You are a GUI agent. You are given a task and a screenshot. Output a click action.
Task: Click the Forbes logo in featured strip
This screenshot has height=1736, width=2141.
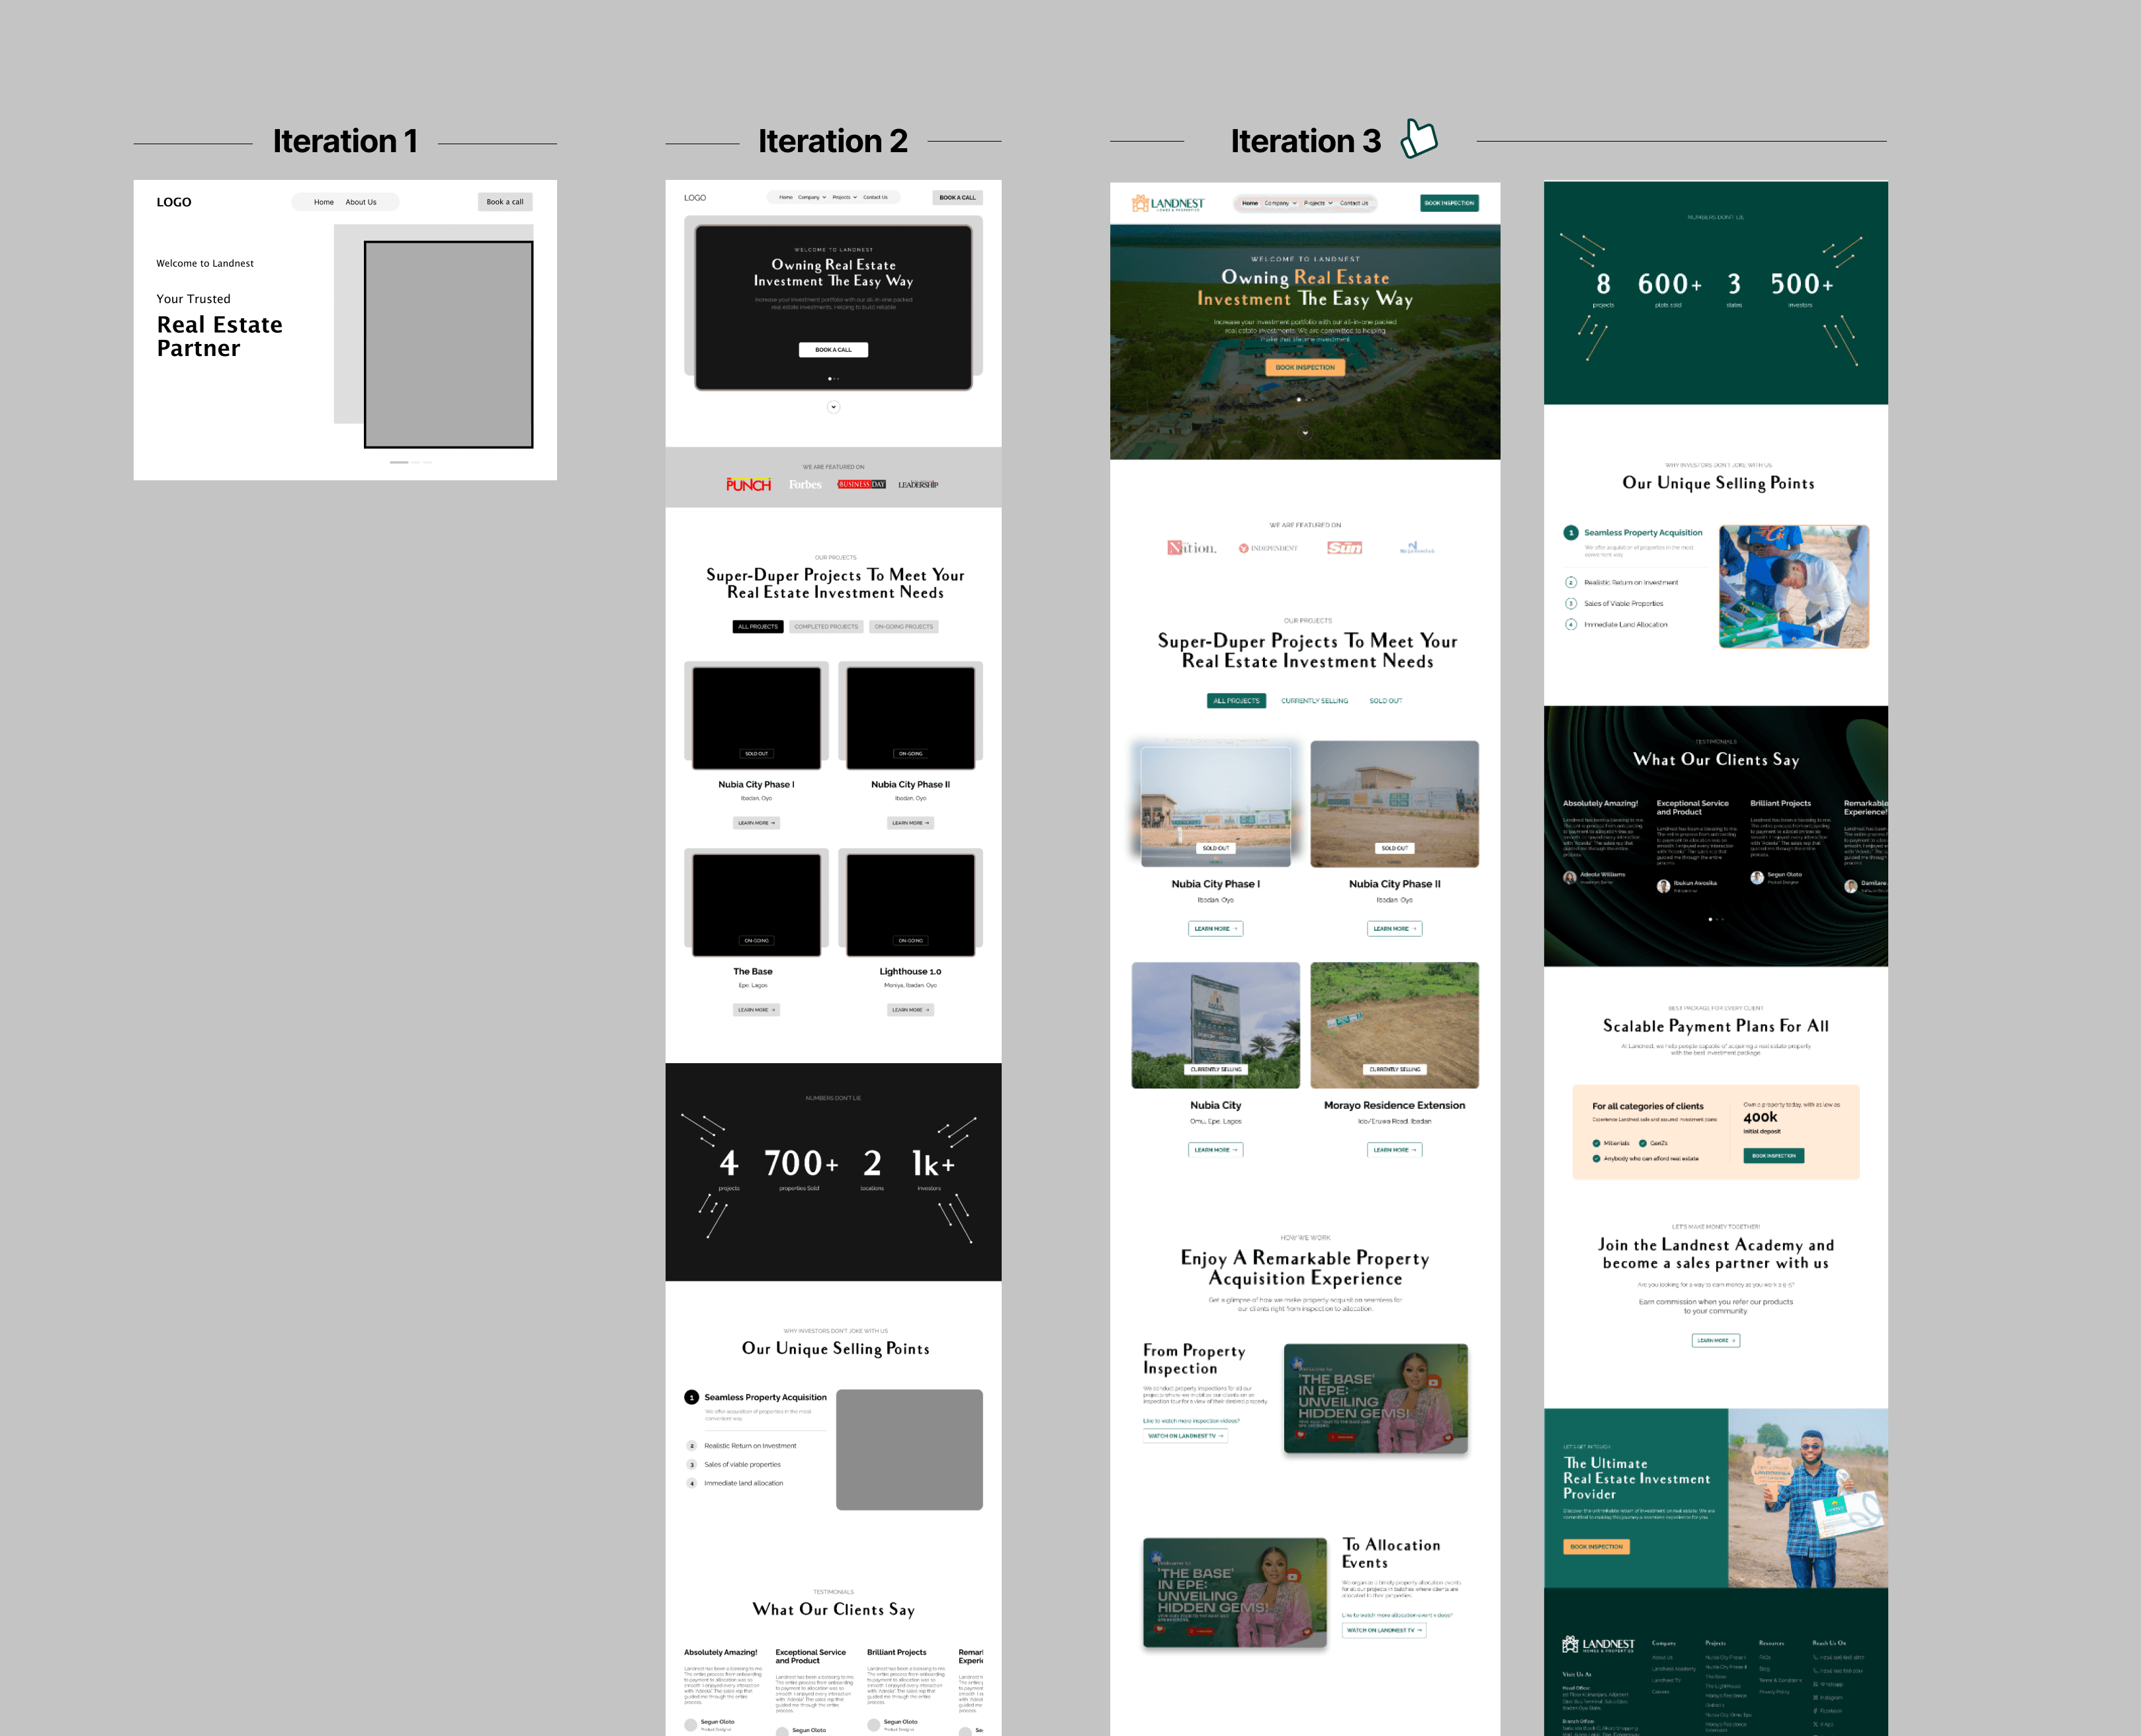click(805, 484)
